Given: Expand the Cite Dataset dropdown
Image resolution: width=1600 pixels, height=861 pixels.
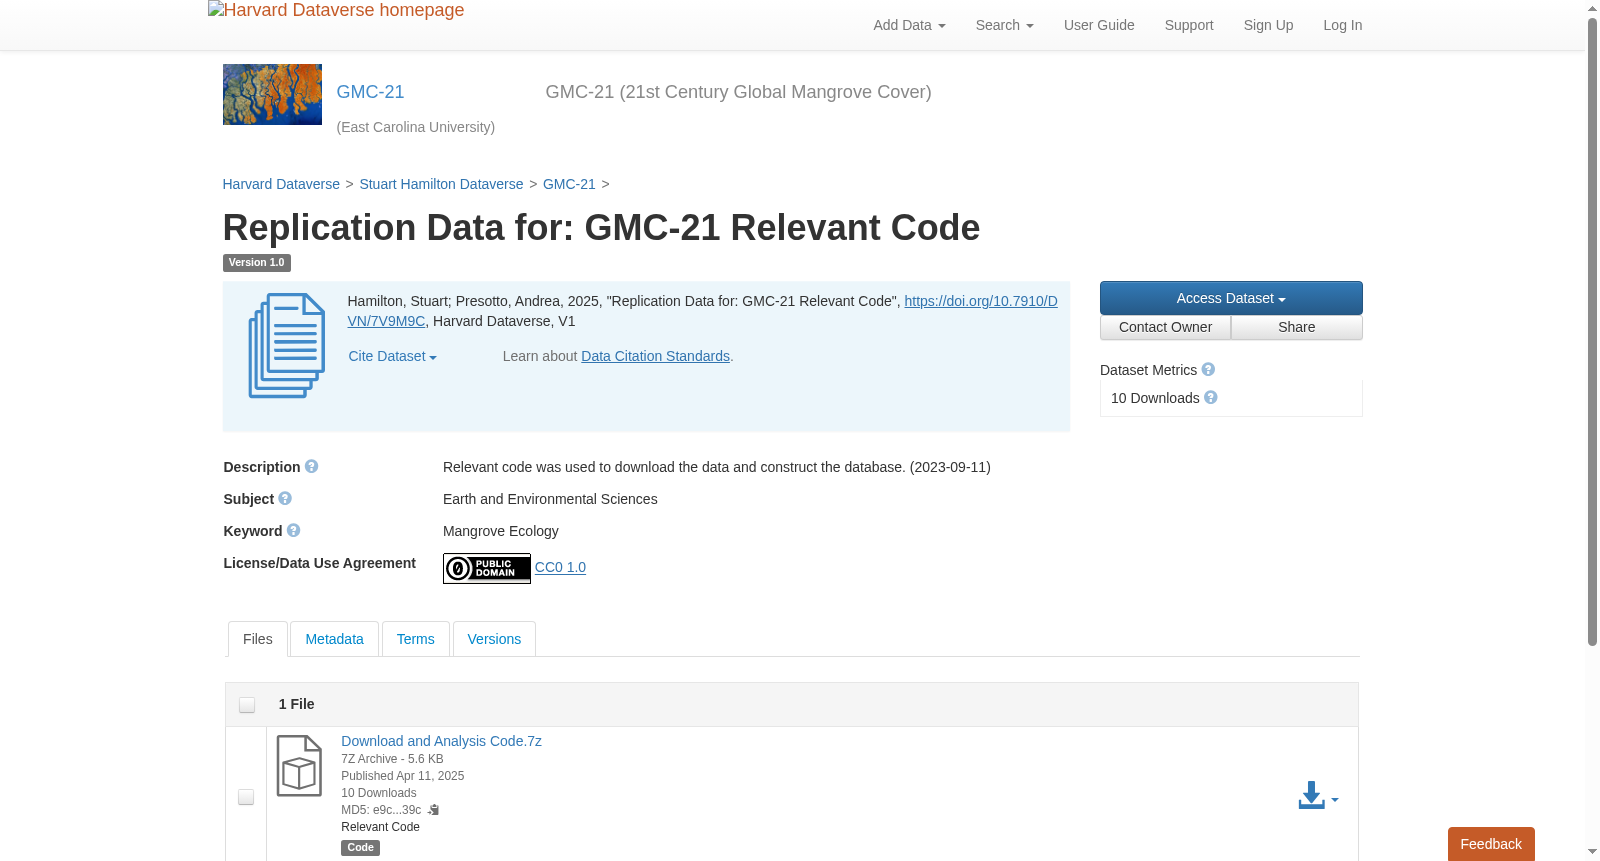Looking at the screenshot, I should point(392,357).
